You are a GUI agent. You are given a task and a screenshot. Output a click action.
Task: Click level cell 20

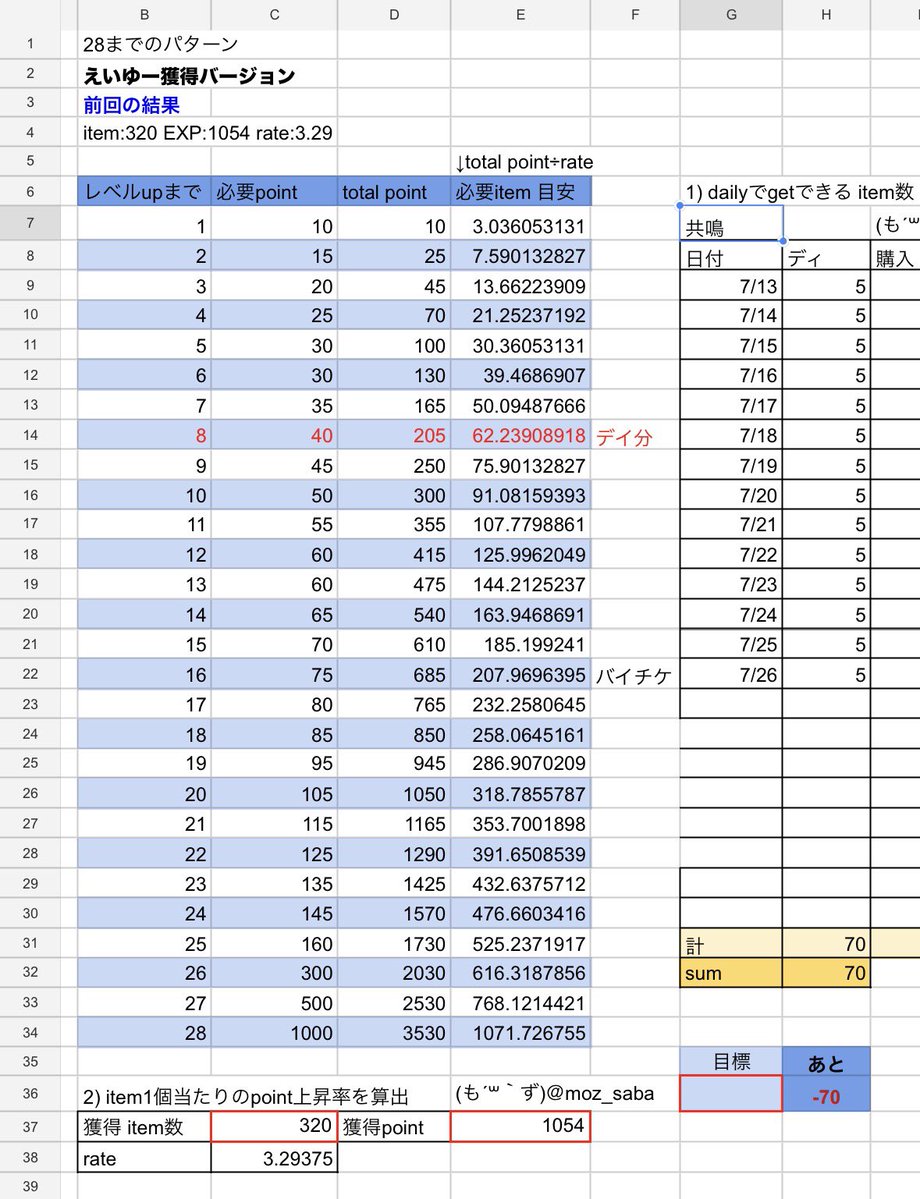[144, 794]
